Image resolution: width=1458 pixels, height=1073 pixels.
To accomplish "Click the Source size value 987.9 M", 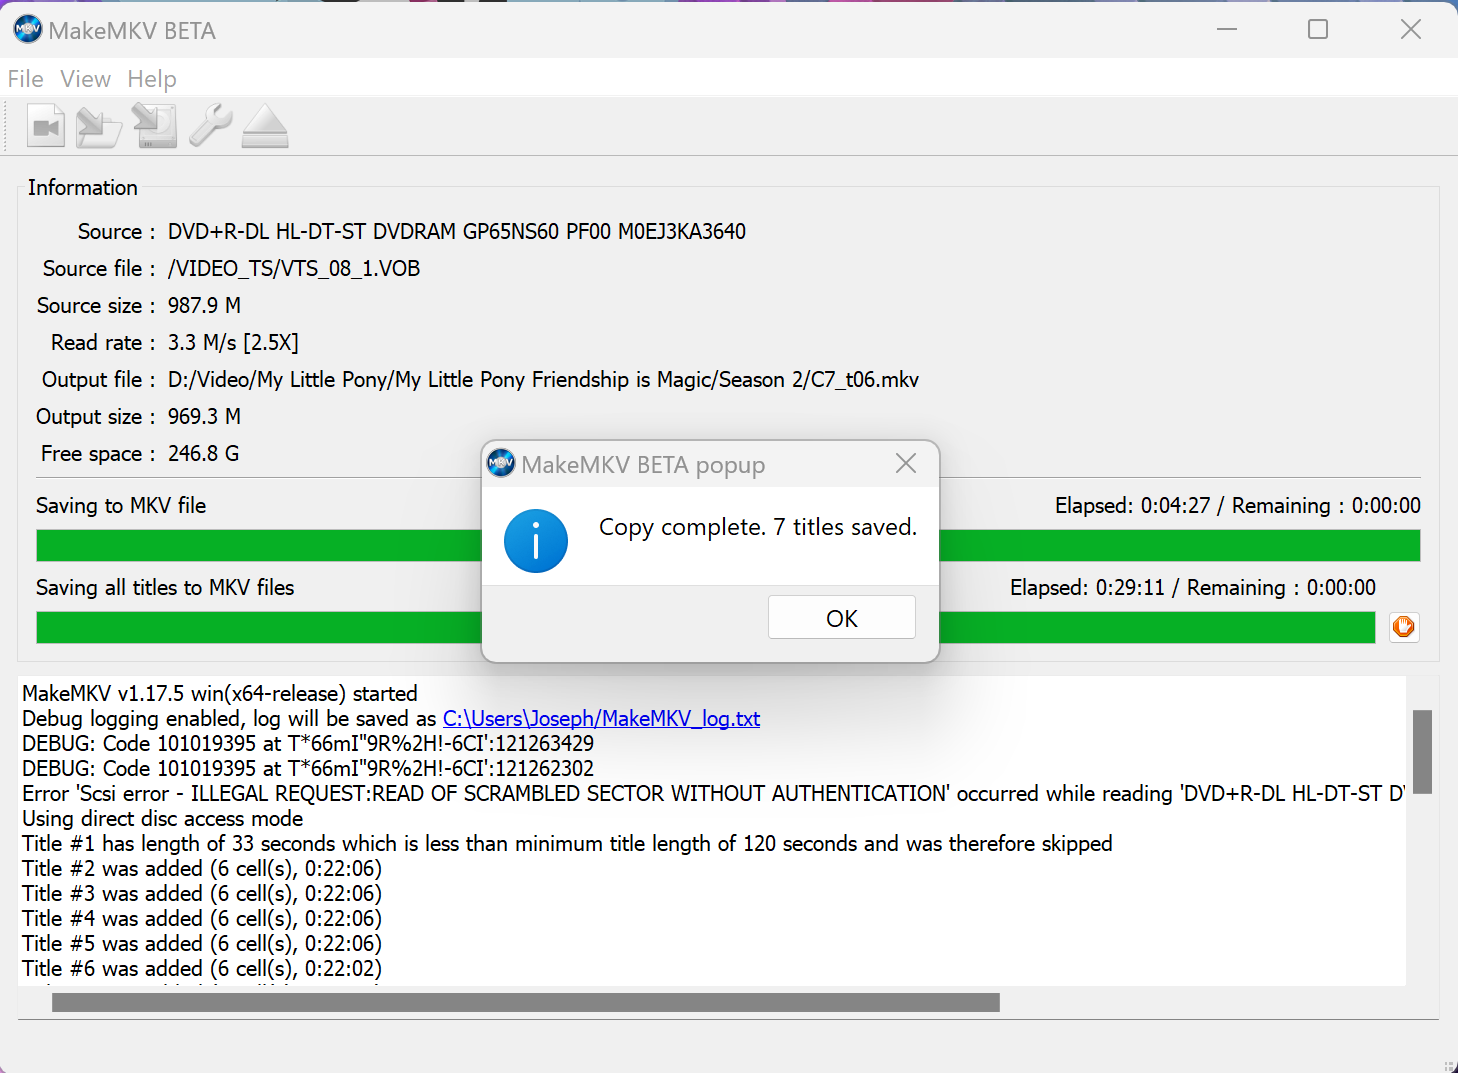I will click(204, 306).
